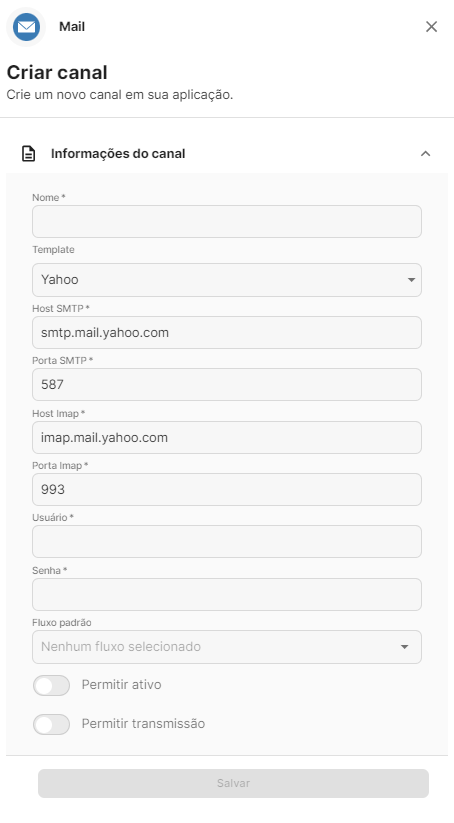
Task: Enable the Permitir ativo toggle
Action: coord(51,685)
